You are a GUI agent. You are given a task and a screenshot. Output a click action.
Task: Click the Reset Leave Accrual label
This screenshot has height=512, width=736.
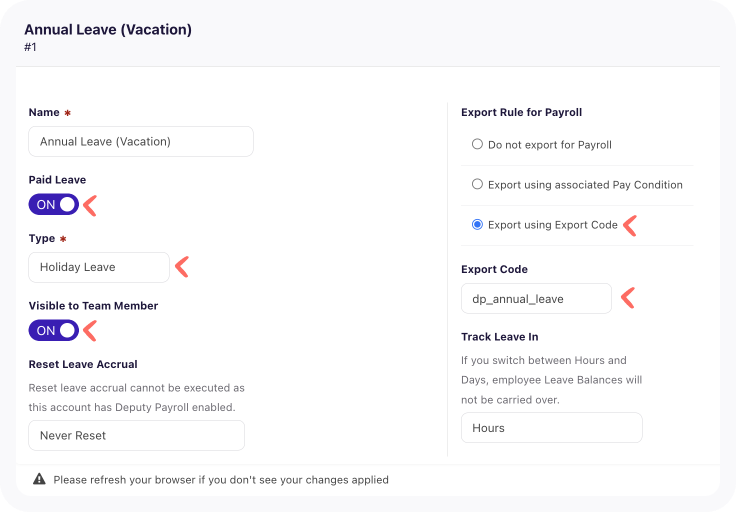pos(83,364)
